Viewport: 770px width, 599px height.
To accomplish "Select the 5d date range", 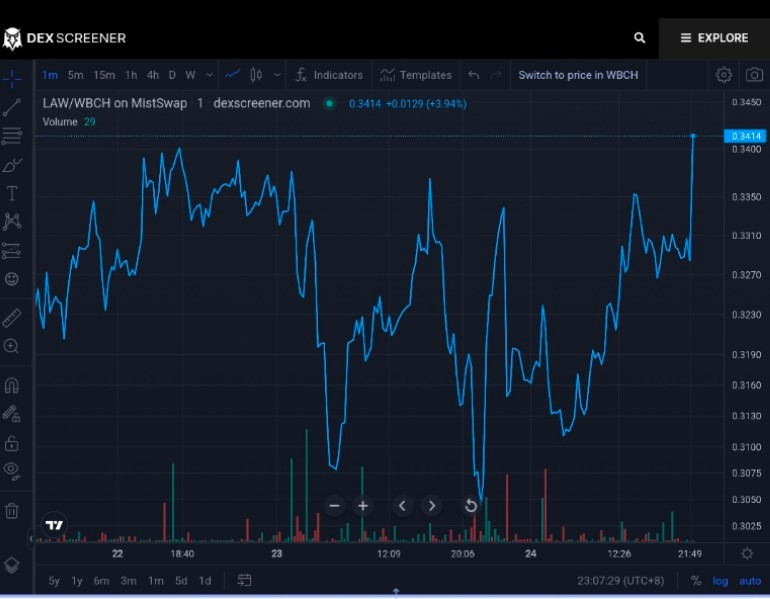I will [181, 581].
